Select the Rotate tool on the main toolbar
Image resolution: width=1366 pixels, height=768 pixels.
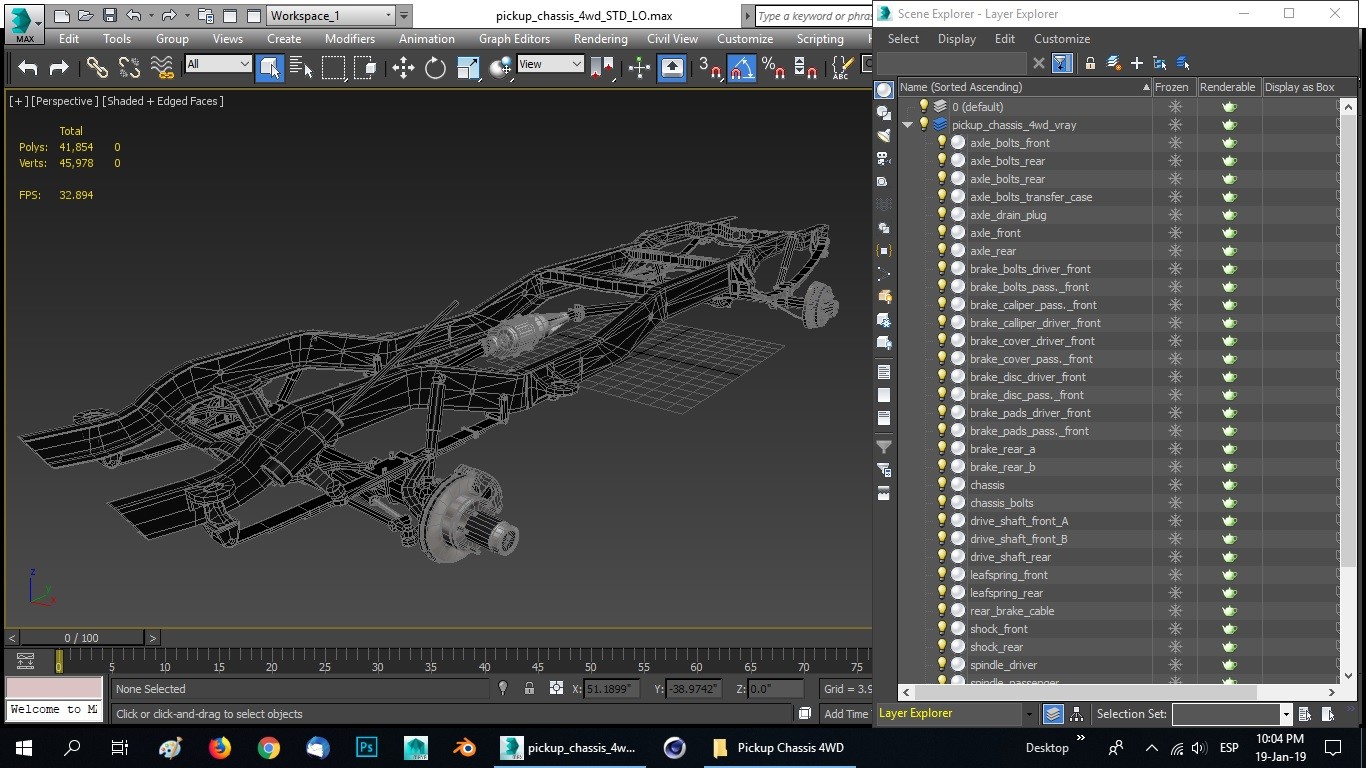[433, 68]
